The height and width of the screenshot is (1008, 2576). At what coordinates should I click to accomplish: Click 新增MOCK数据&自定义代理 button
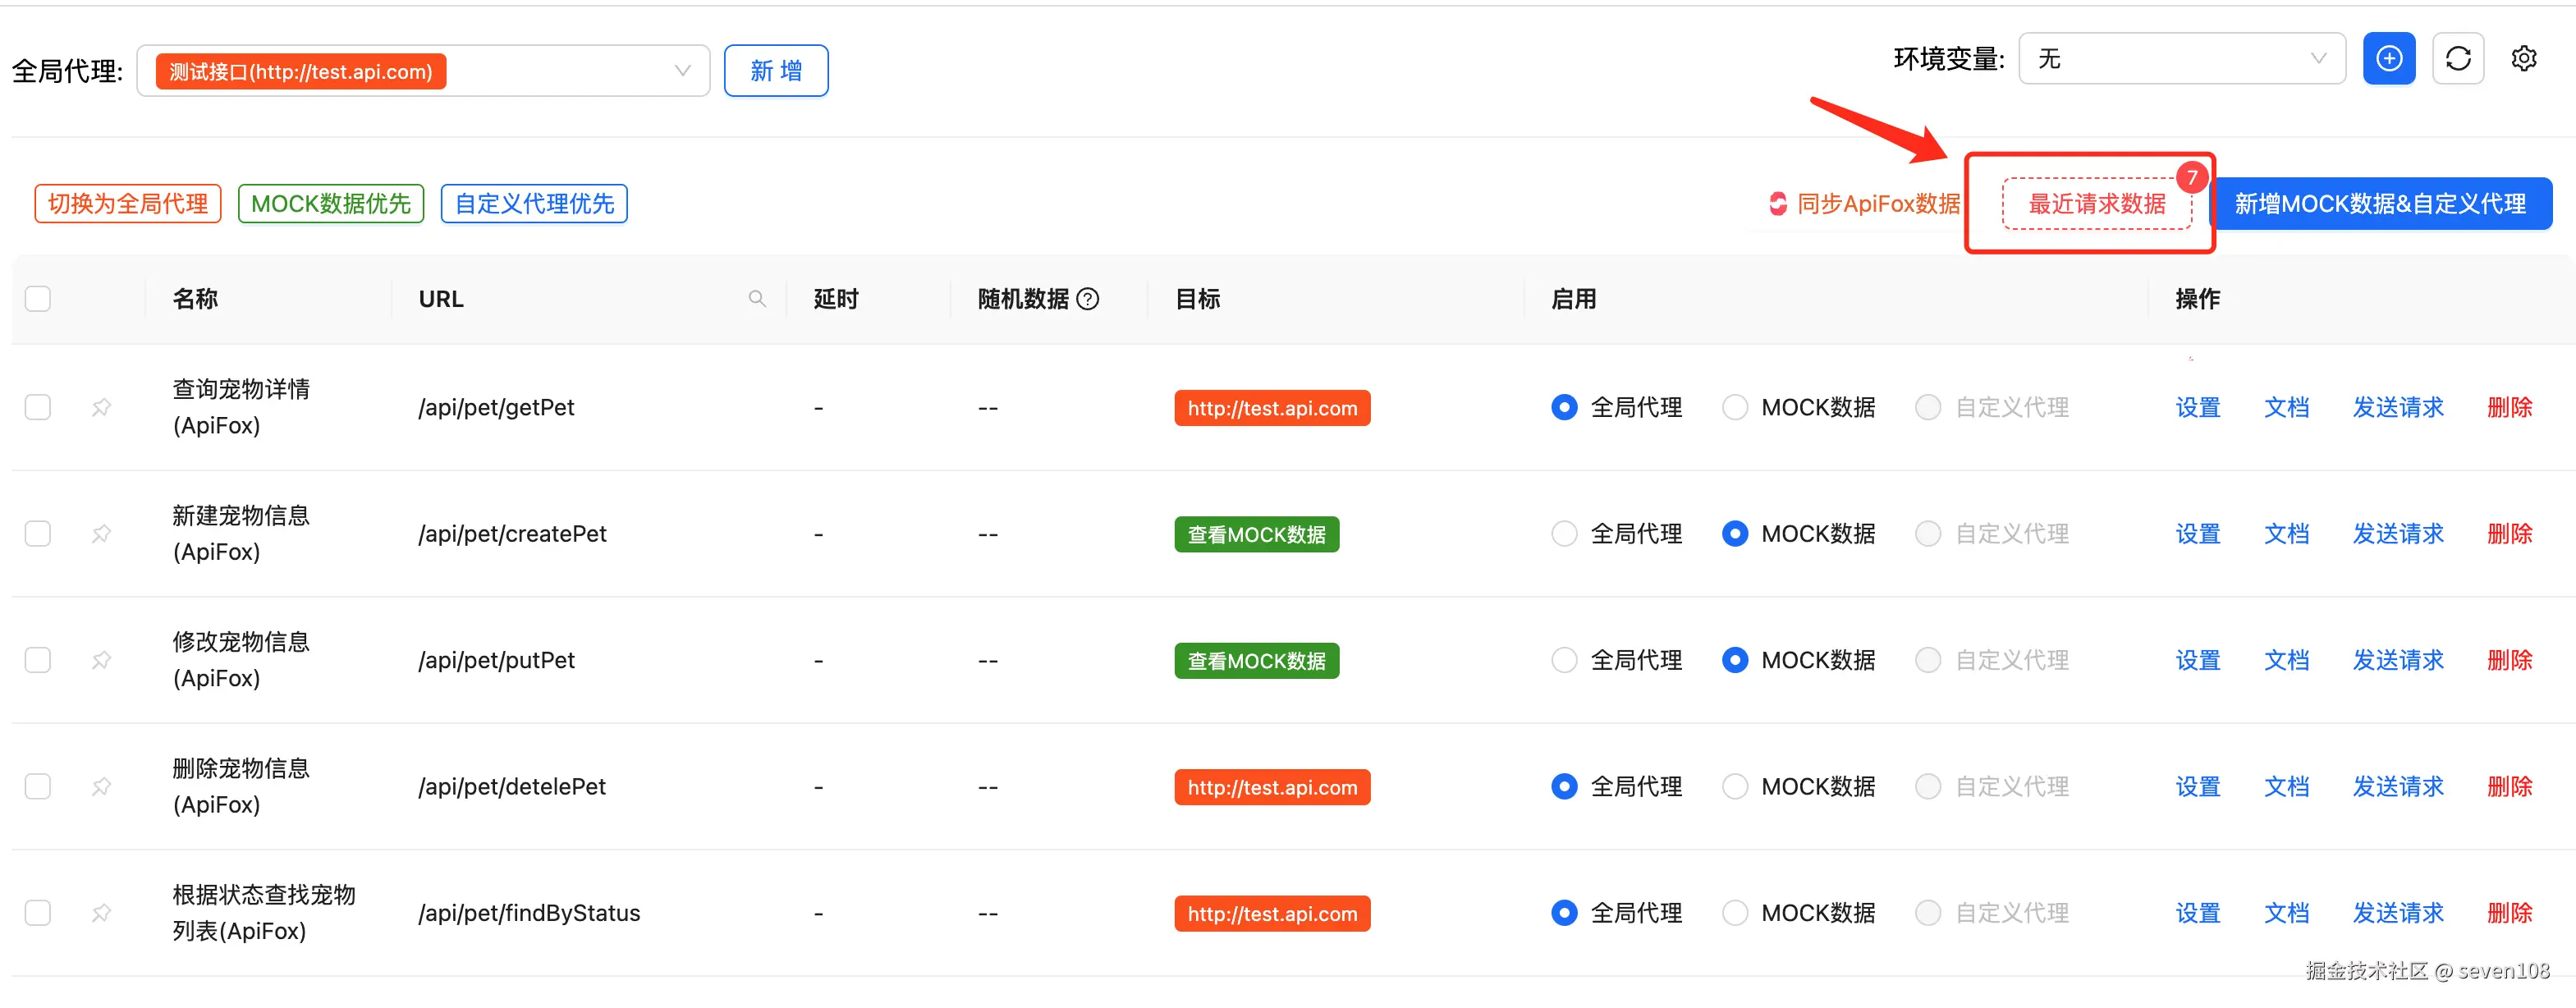2380,204
